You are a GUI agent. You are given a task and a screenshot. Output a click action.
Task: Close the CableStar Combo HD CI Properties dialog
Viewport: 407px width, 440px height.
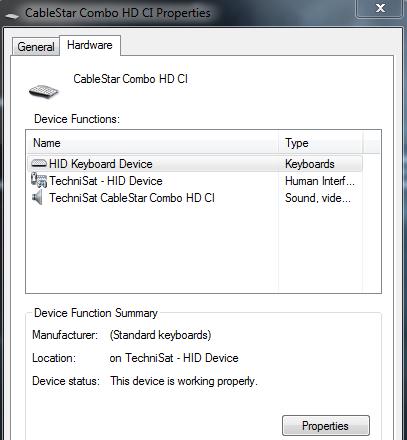(x=380, y=8)
